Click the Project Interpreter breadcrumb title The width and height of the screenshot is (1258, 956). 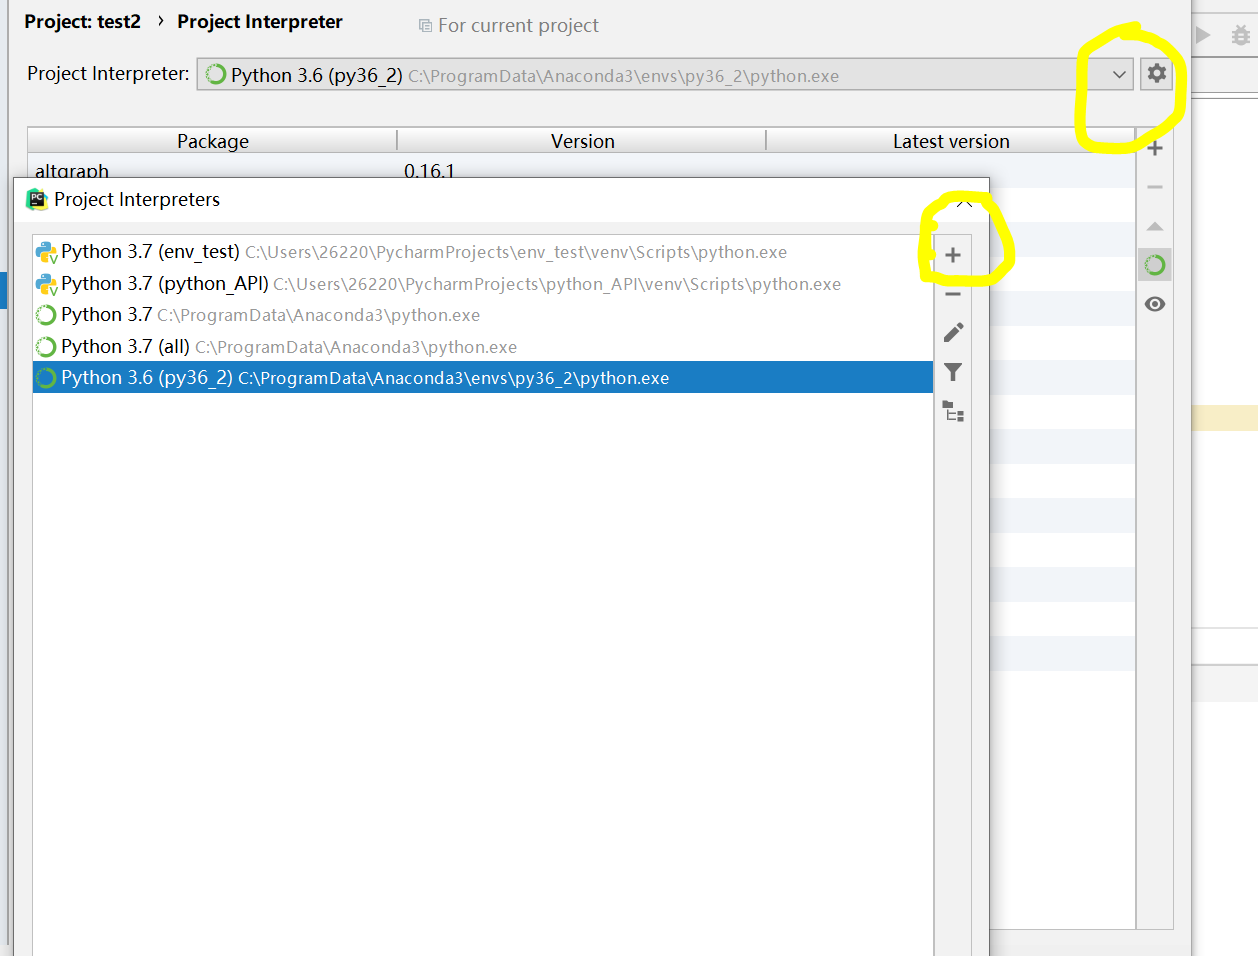pos(260,22)
